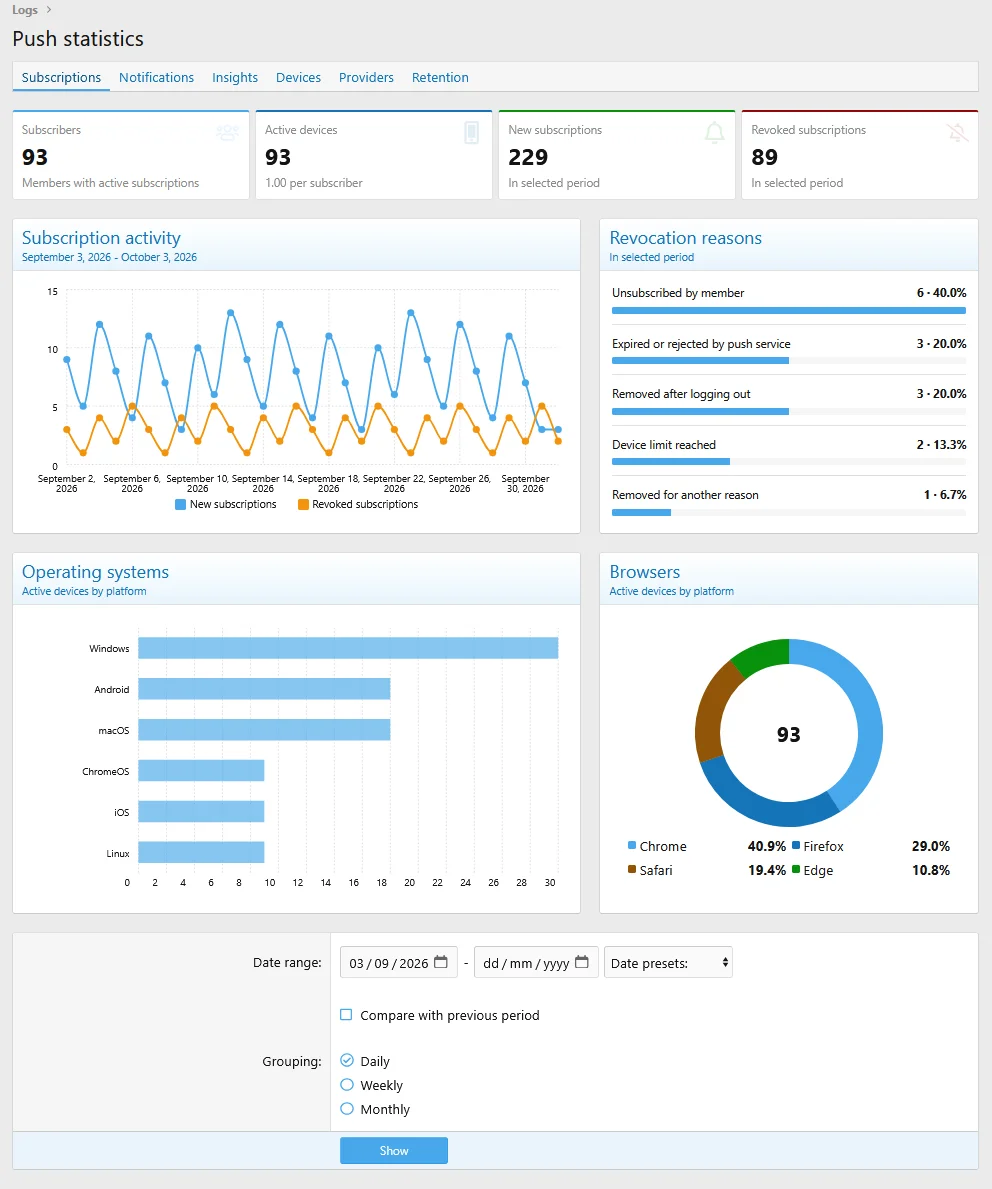The image size is (992, 1189).
Task: Select Daily grouping
Action: tap(347, 1060)
